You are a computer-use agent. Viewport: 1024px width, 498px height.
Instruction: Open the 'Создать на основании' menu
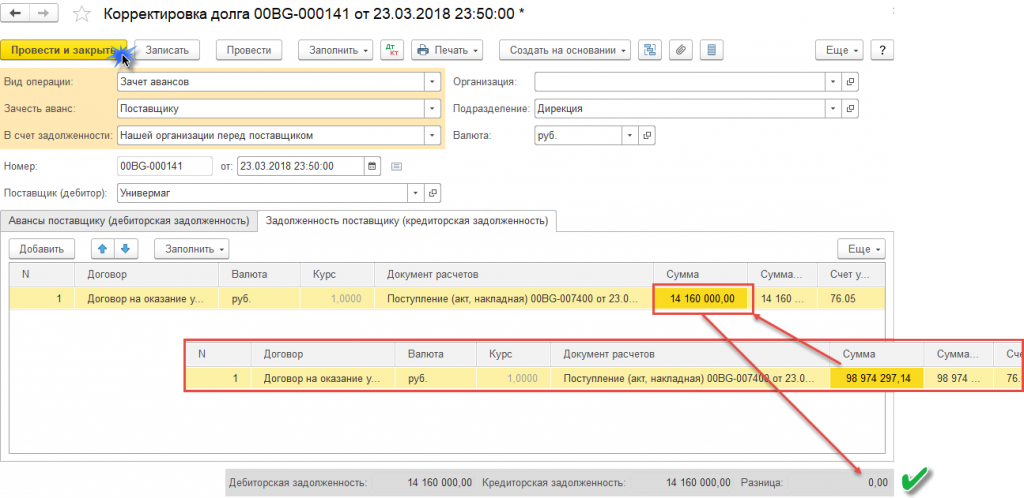(568, 50)
